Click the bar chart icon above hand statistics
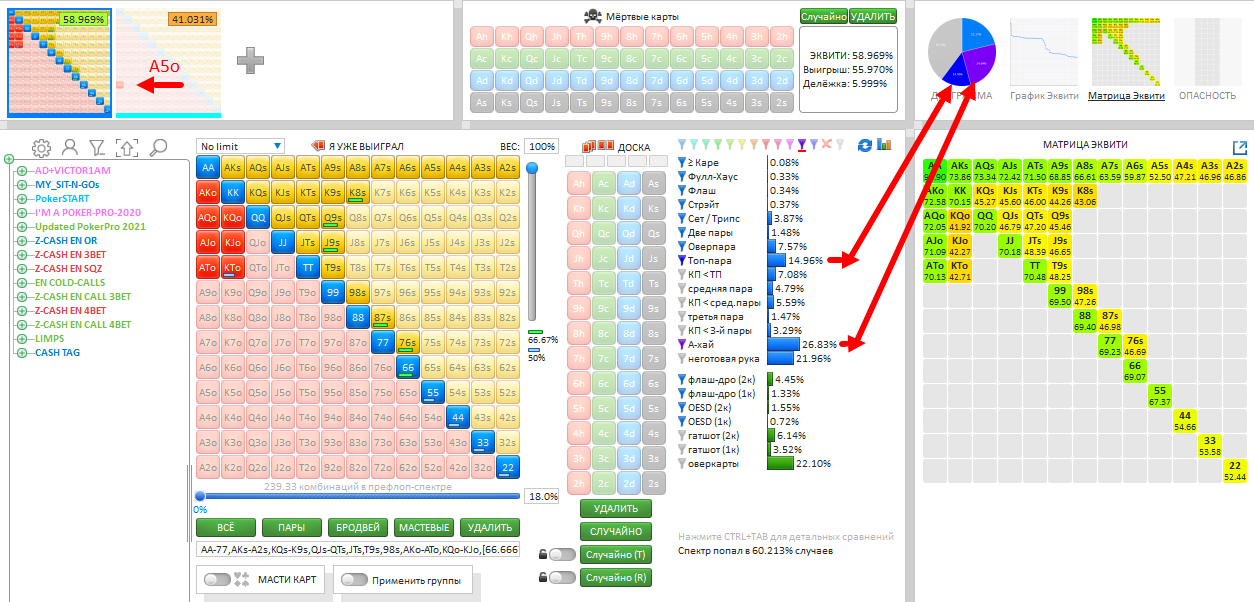Viewport: 1254px width, 602px height. 884,145
